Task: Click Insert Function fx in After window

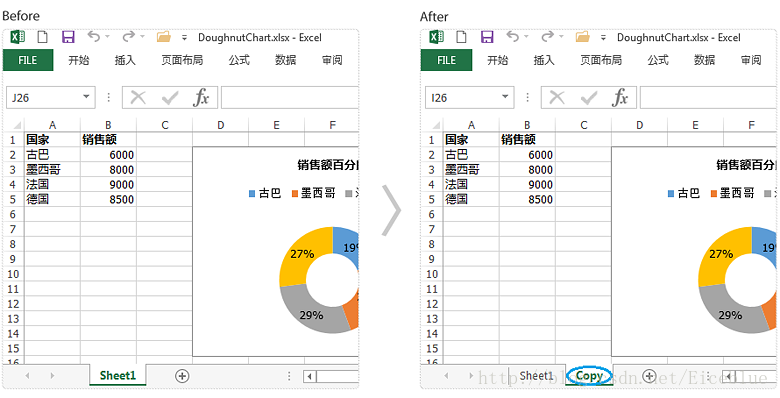Action: tap(620, 98)
